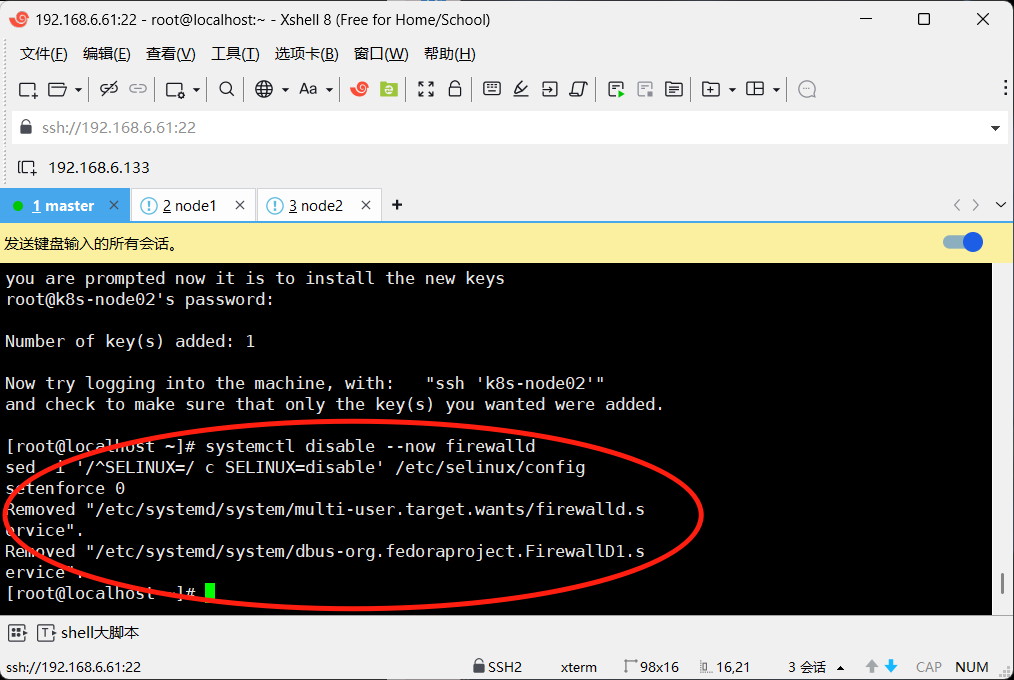Switch to the 1 master tab

(63, 206)
